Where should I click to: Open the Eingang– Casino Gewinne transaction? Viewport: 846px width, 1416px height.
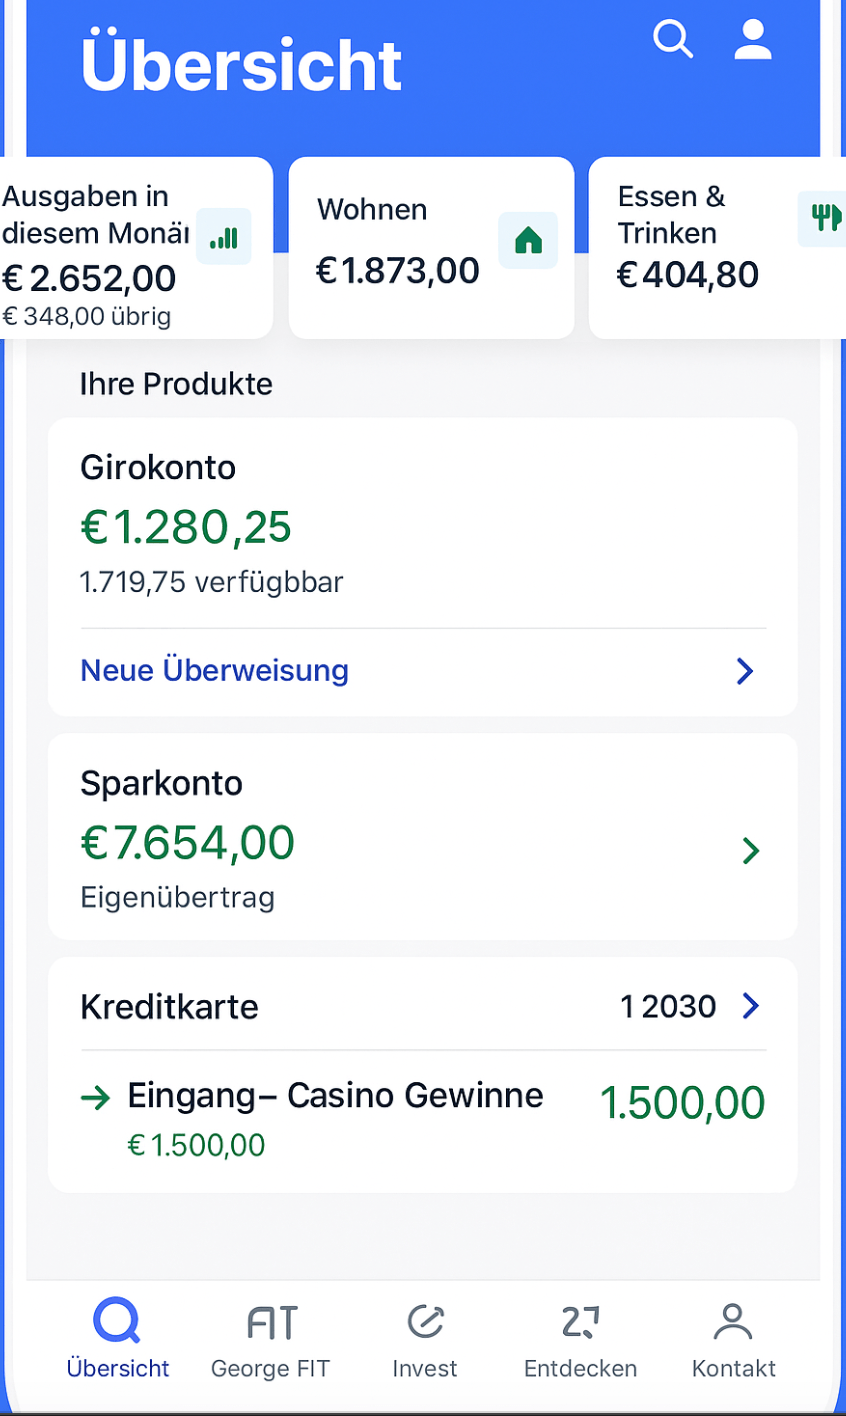pos(423,1120)
